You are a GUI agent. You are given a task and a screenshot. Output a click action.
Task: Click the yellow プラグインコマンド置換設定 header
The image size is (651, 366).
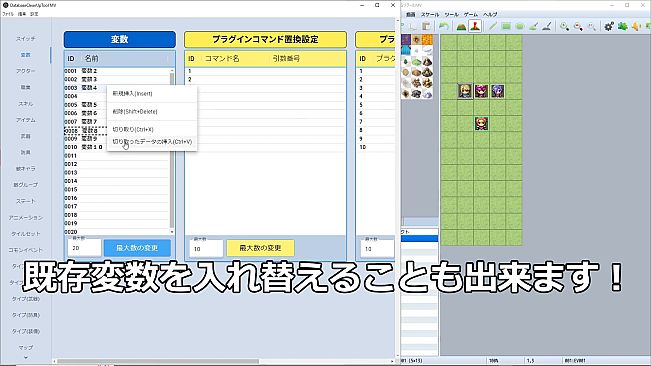tap(265, 39)
